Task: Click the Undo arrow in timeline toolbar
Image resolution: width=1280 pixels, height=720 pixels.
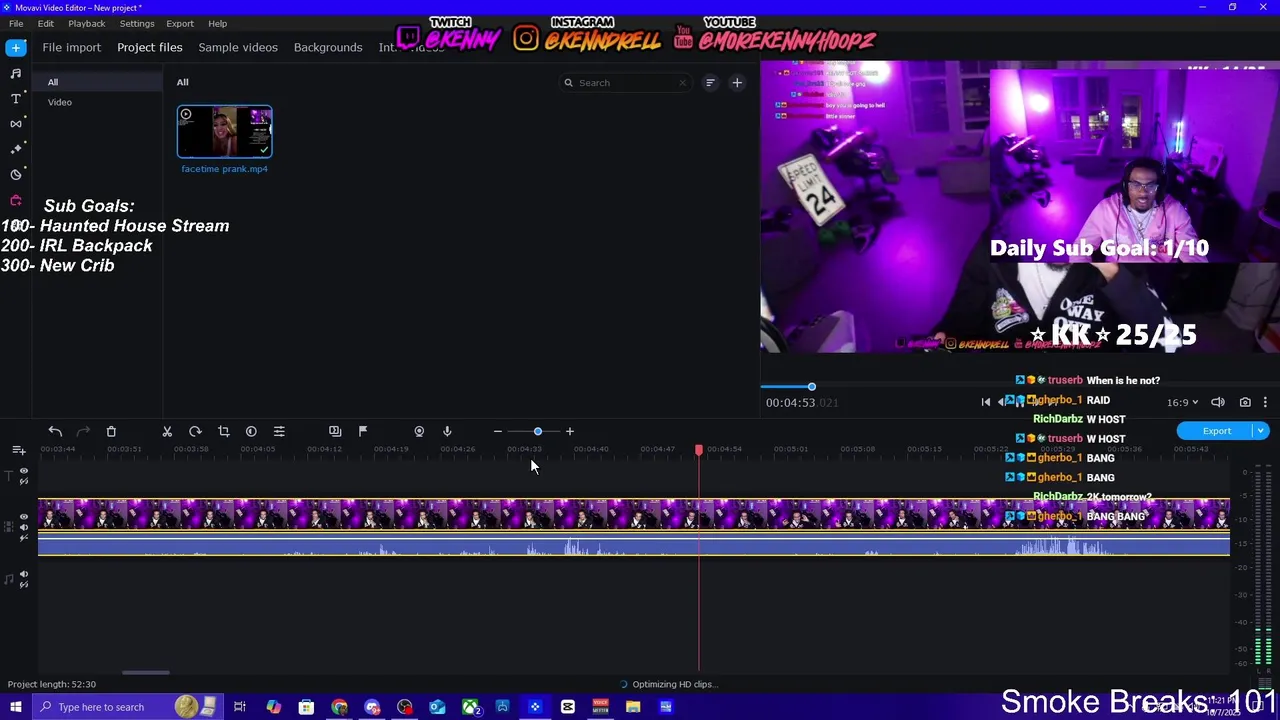Action: pos(55,431)
